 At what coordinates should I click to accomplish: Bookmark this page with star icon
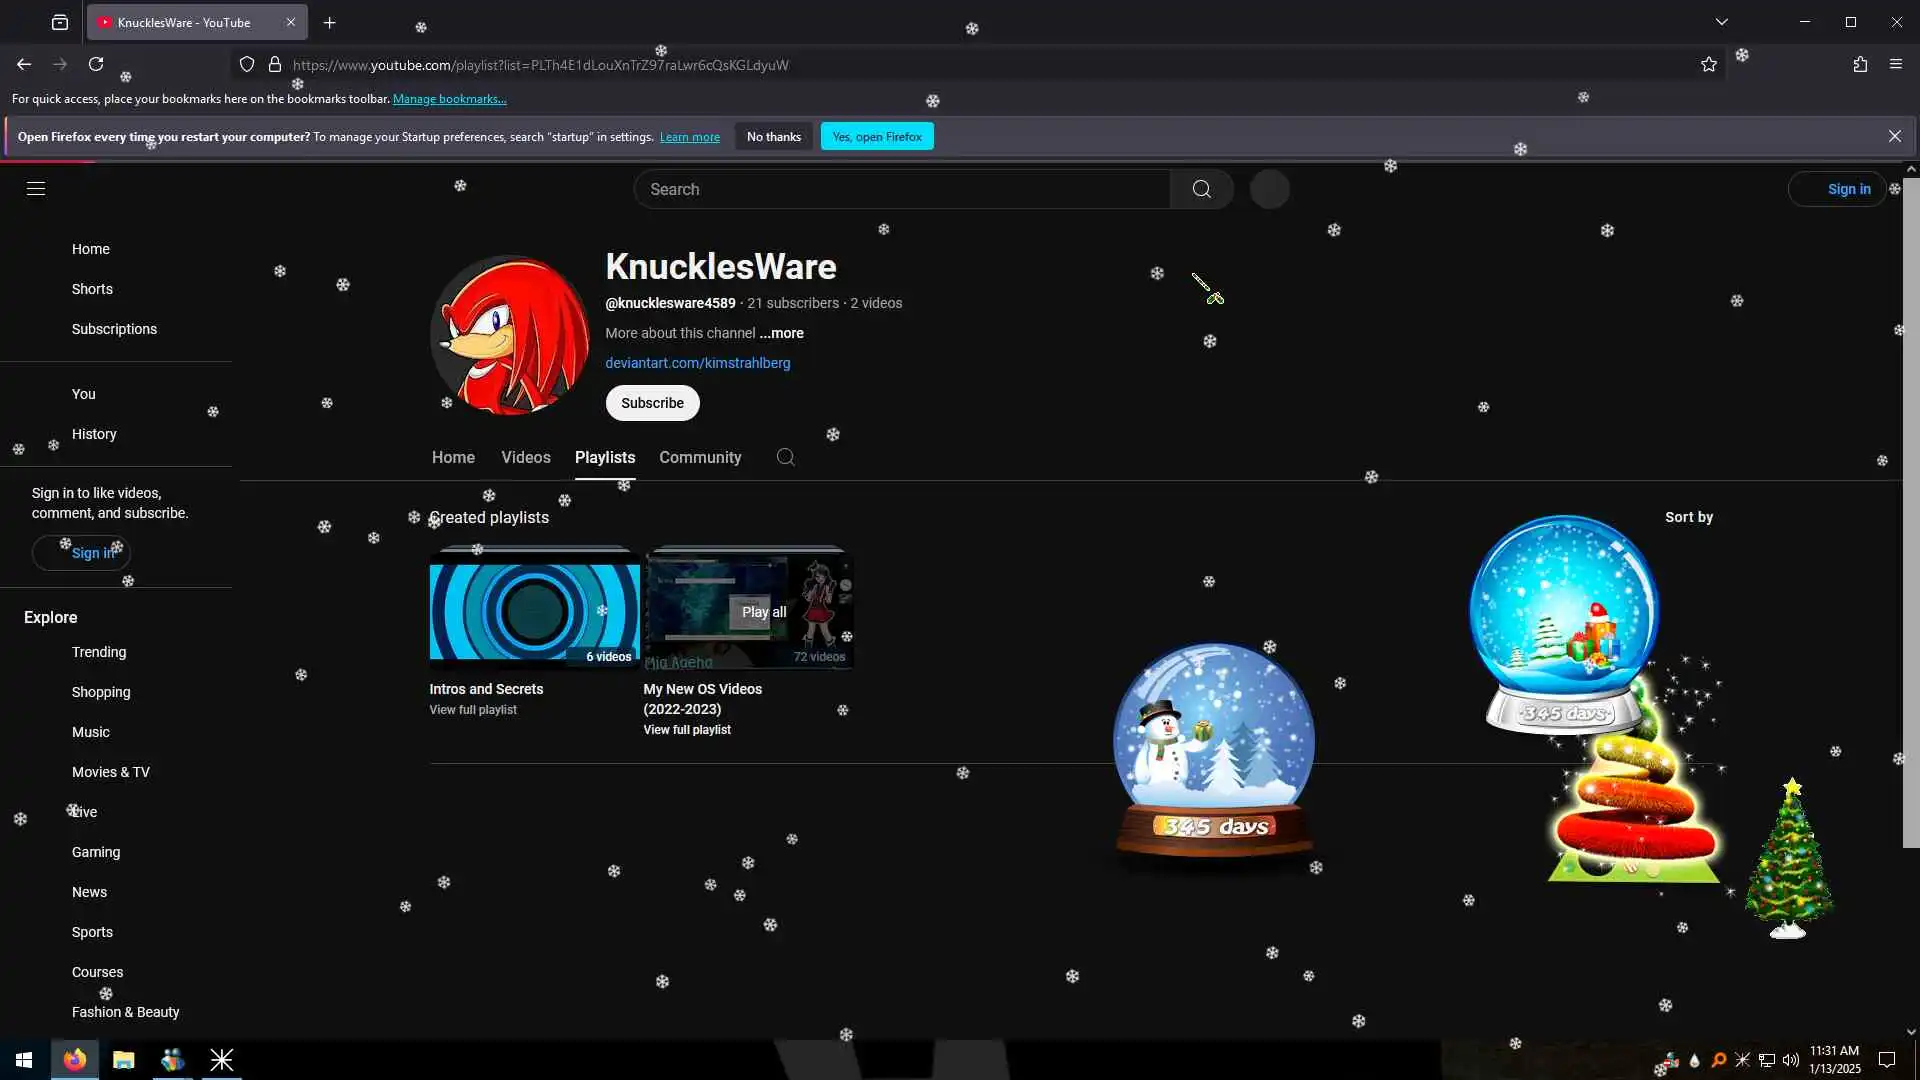(x=1708, y=65)
